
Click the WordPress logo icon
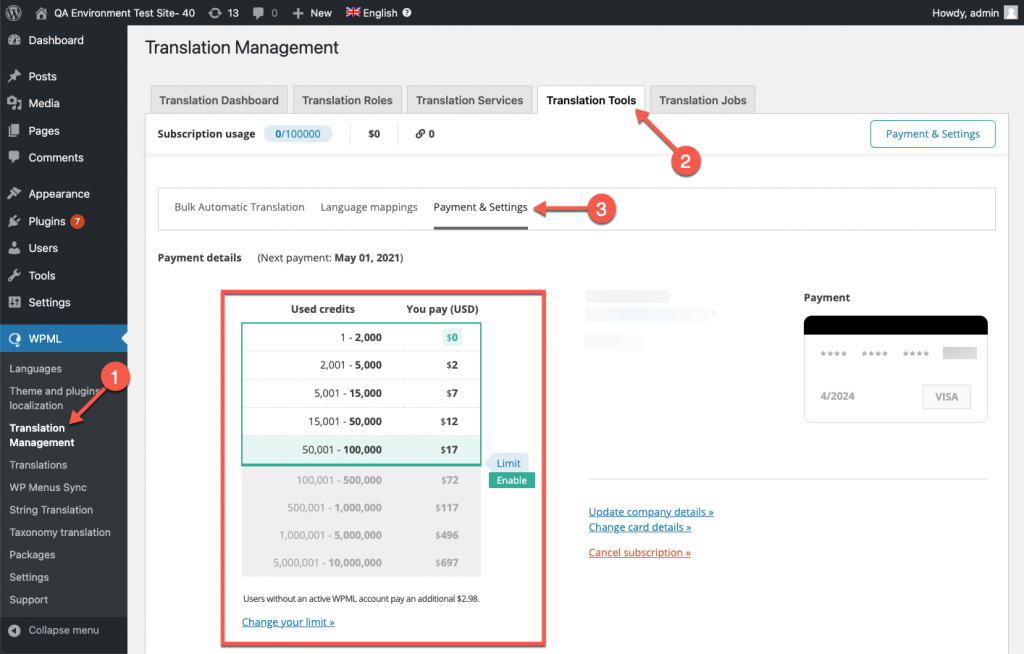(13, 12)
